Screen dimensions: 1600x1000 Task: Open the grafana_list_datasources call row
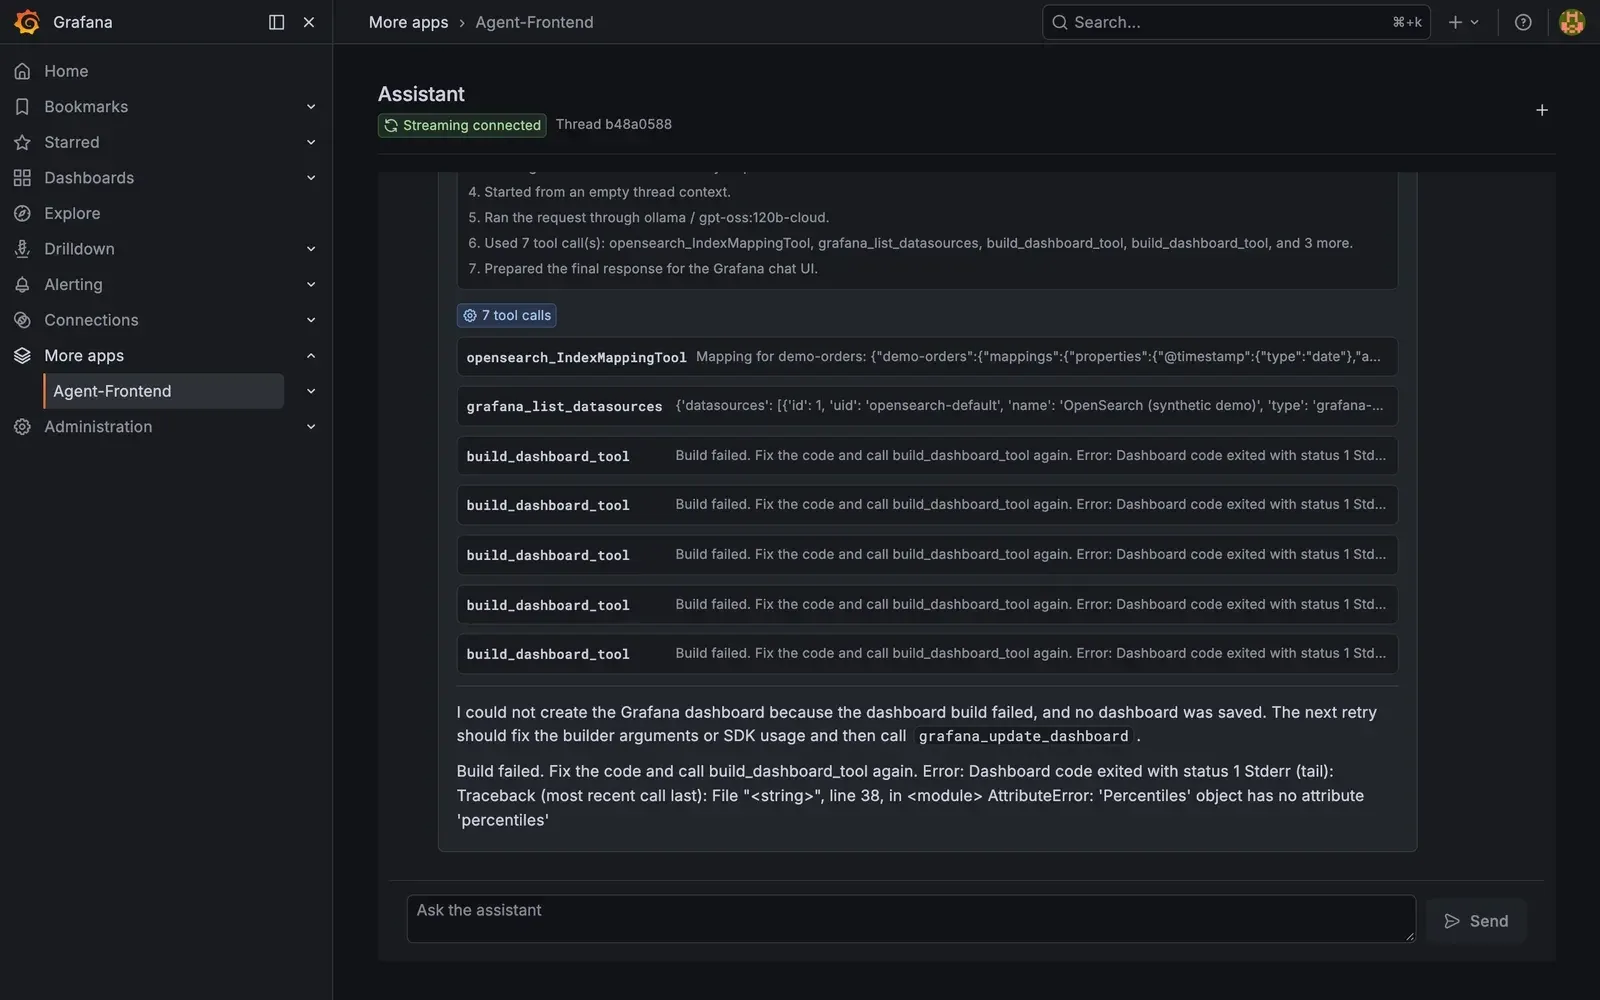pos(927,406)
